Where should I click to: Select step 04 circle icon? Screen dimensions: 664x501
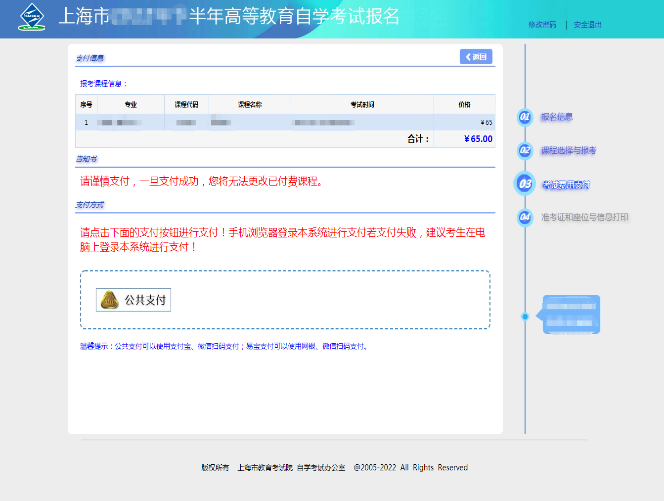(525, 217)
